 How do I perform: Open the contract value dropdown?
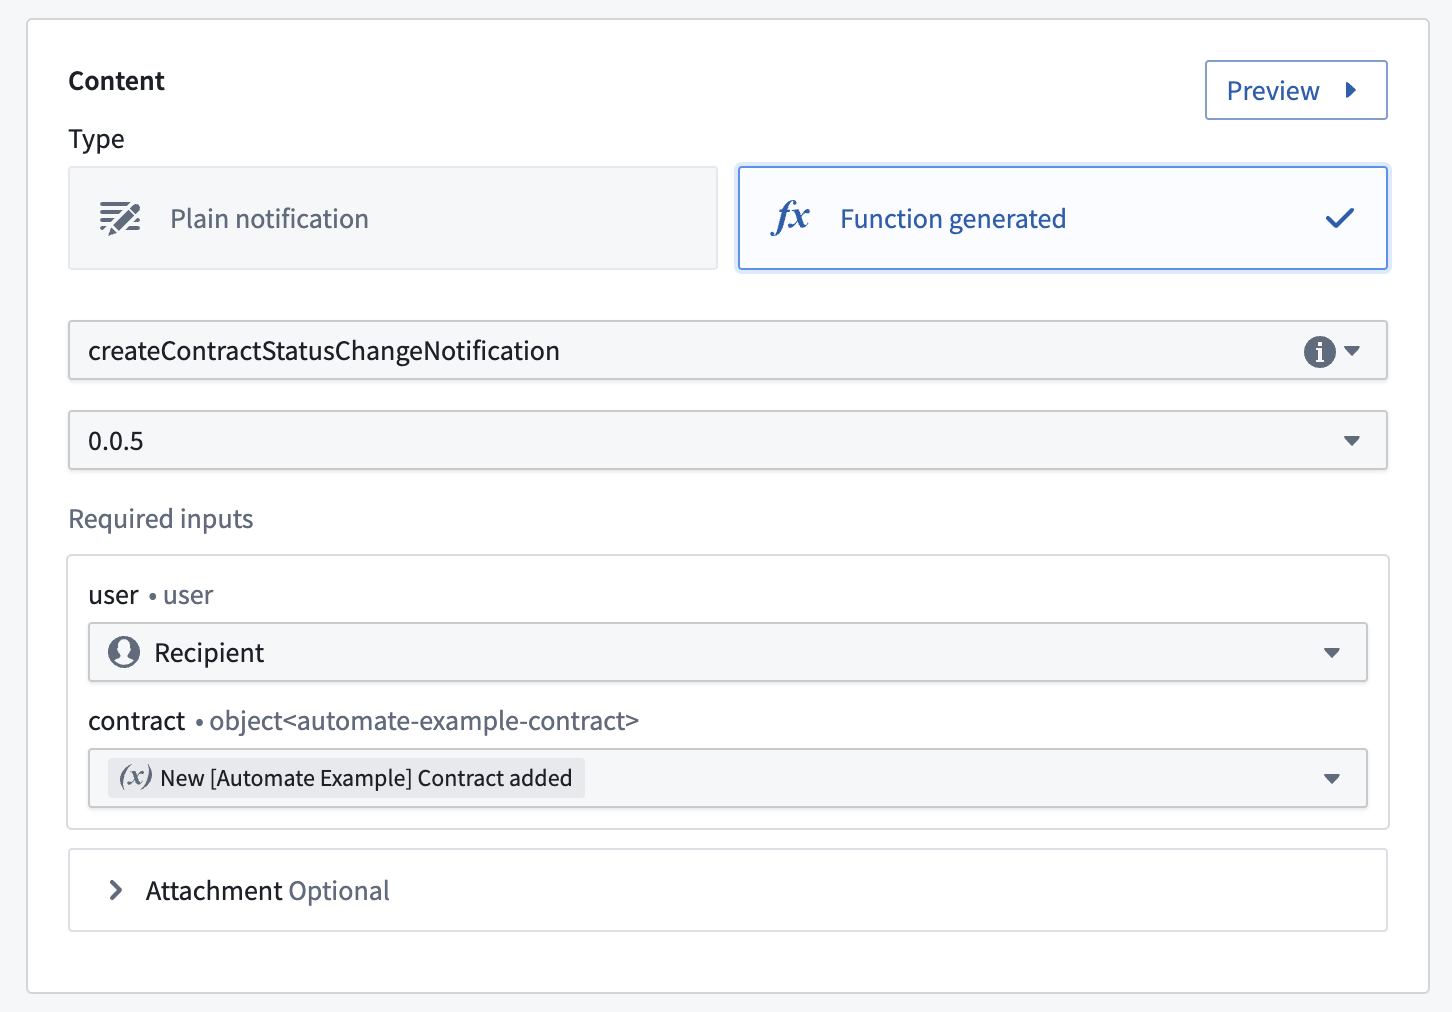tap(1332, 778)
